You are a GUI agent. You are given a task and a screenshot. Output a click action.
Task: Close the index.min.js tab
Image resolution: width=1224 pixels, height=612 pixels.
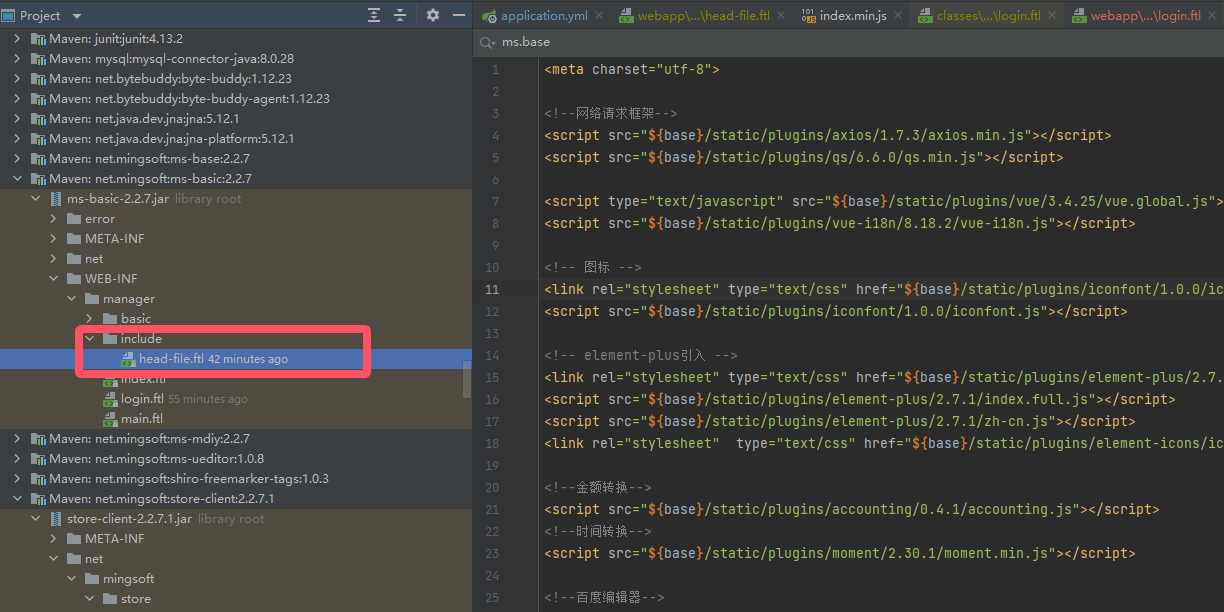[898, 16]
